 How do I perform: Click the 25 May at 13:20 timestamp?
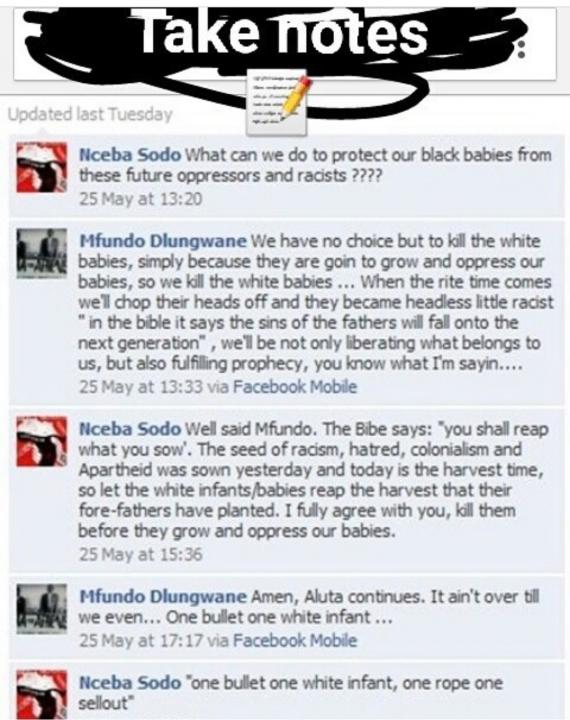(x=141, y=199)
